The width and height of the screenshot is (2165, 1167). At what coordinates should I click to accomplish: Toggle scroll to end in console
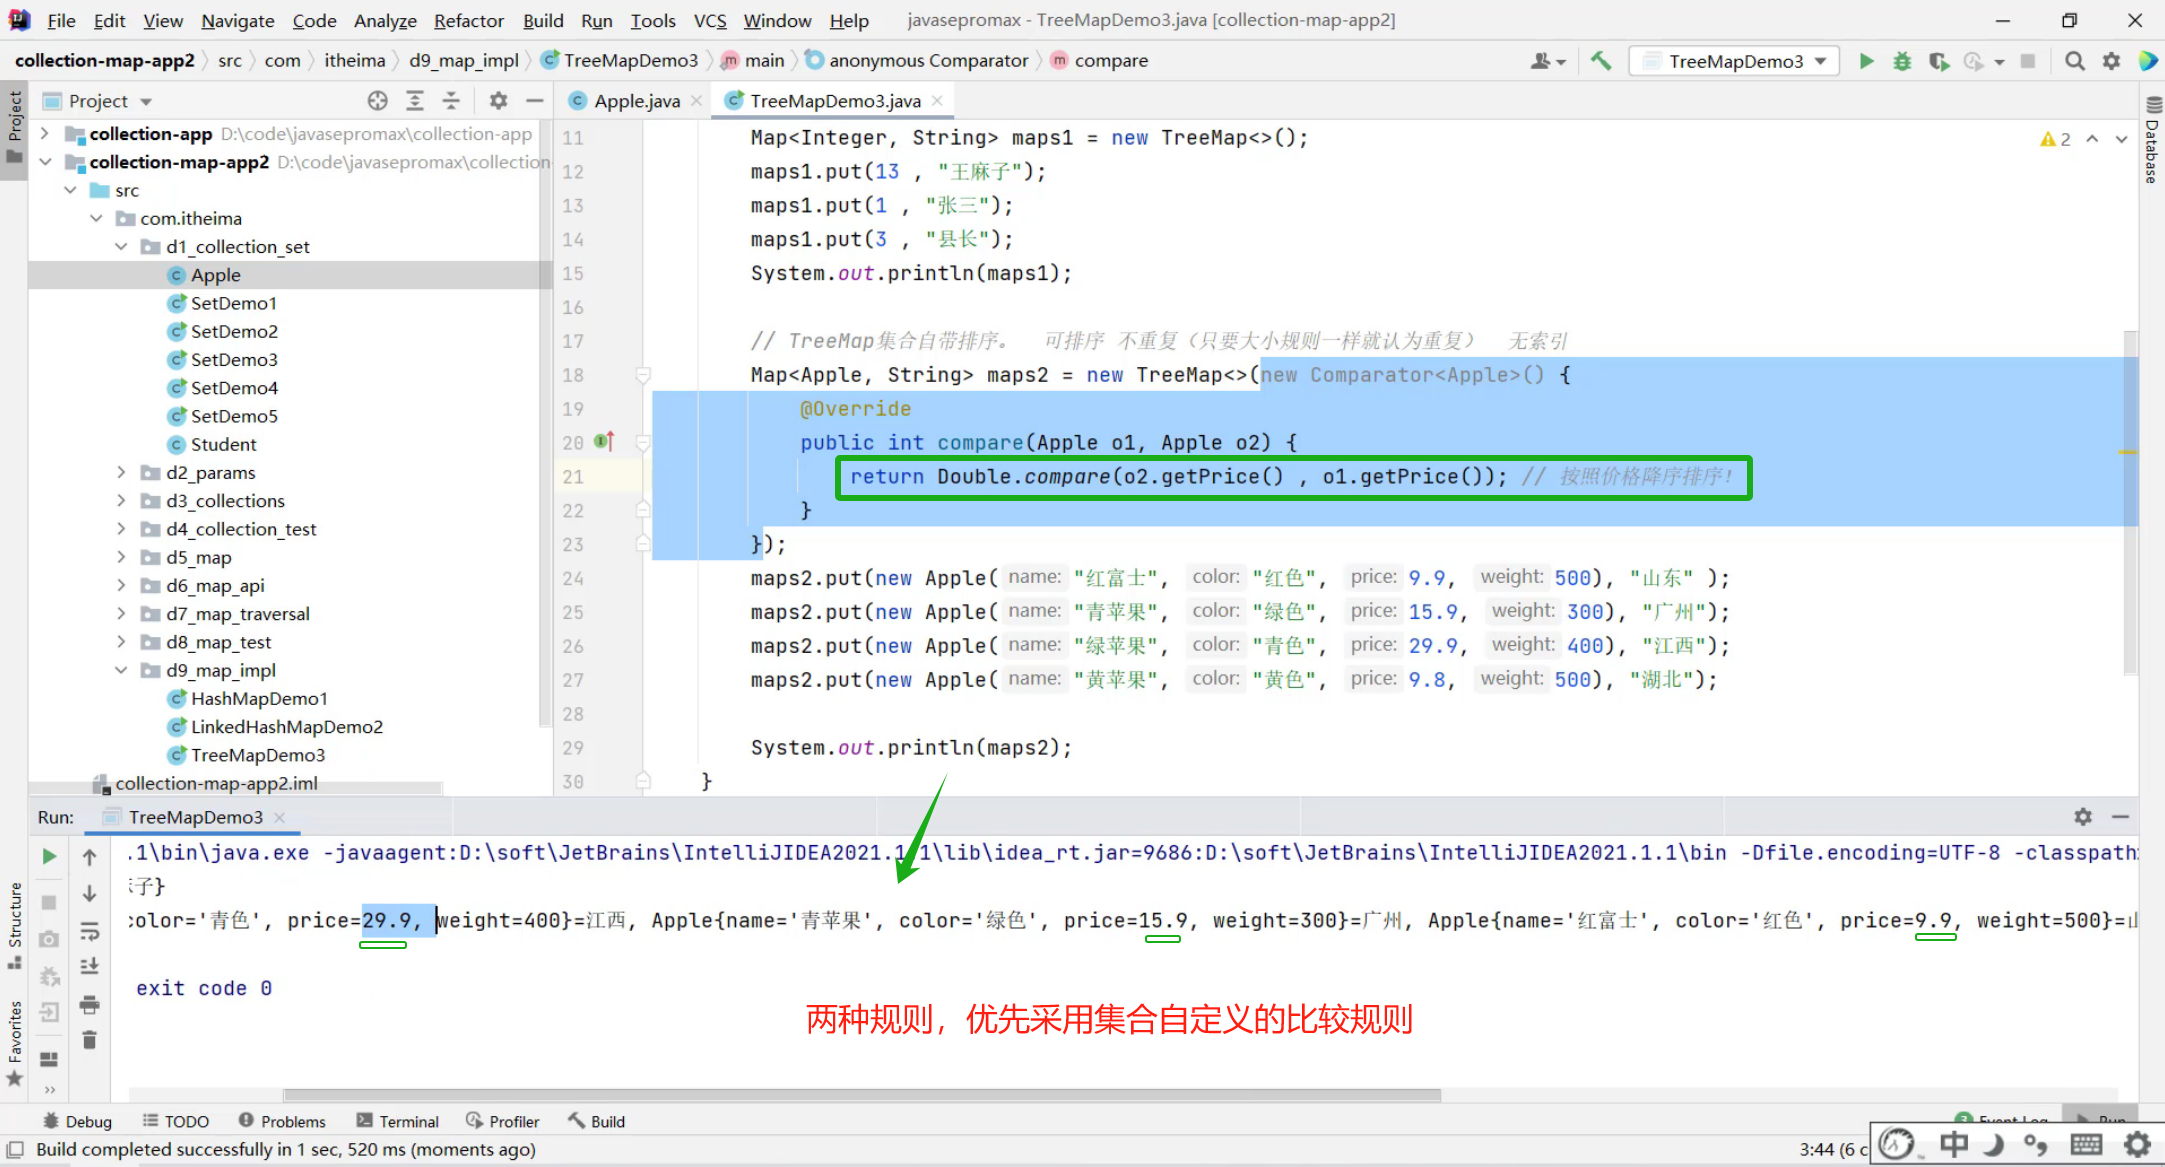[x=89, y=967]
